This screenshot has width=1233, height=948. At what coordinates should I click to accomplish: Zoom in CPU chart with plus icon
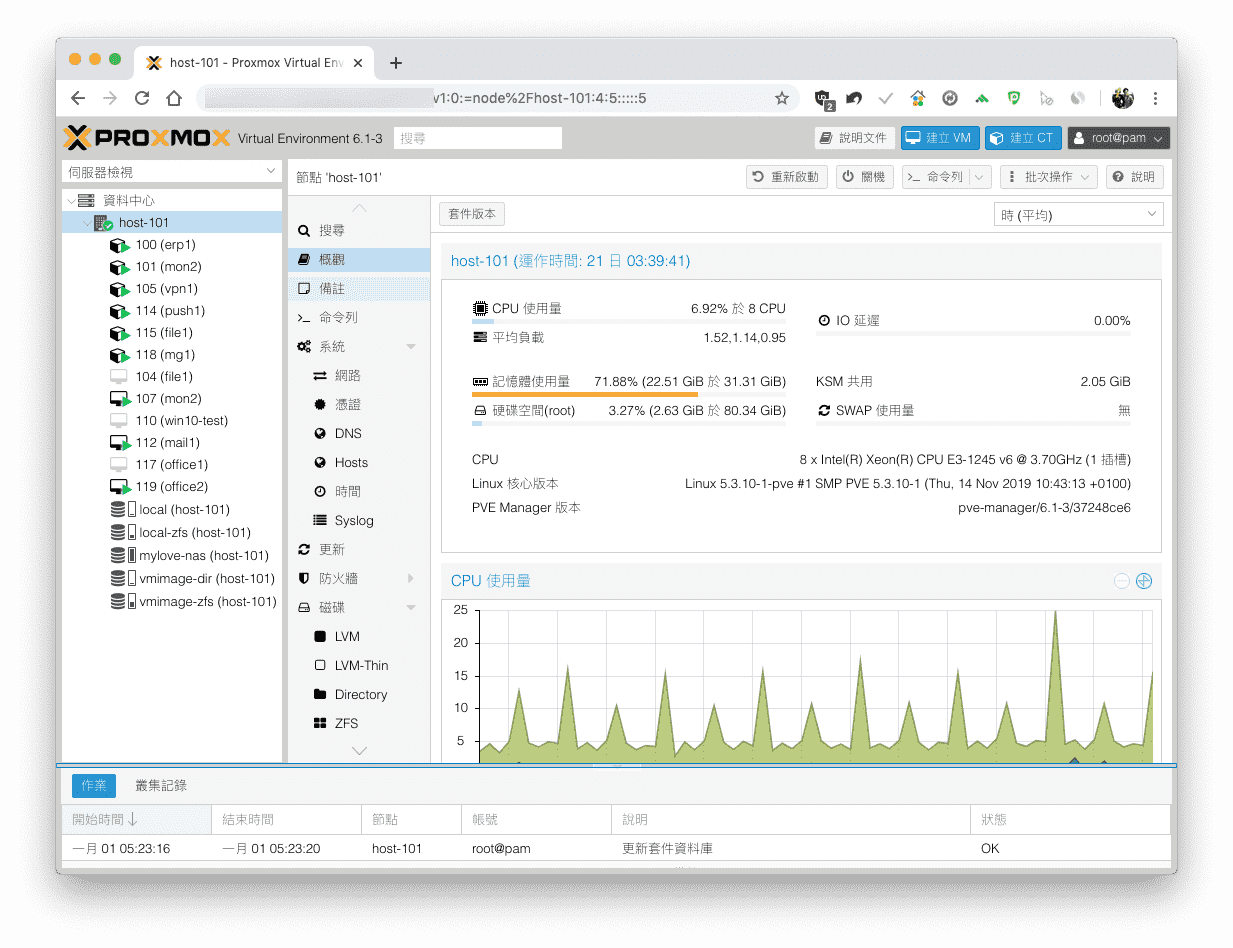(x=1144, y=581)
